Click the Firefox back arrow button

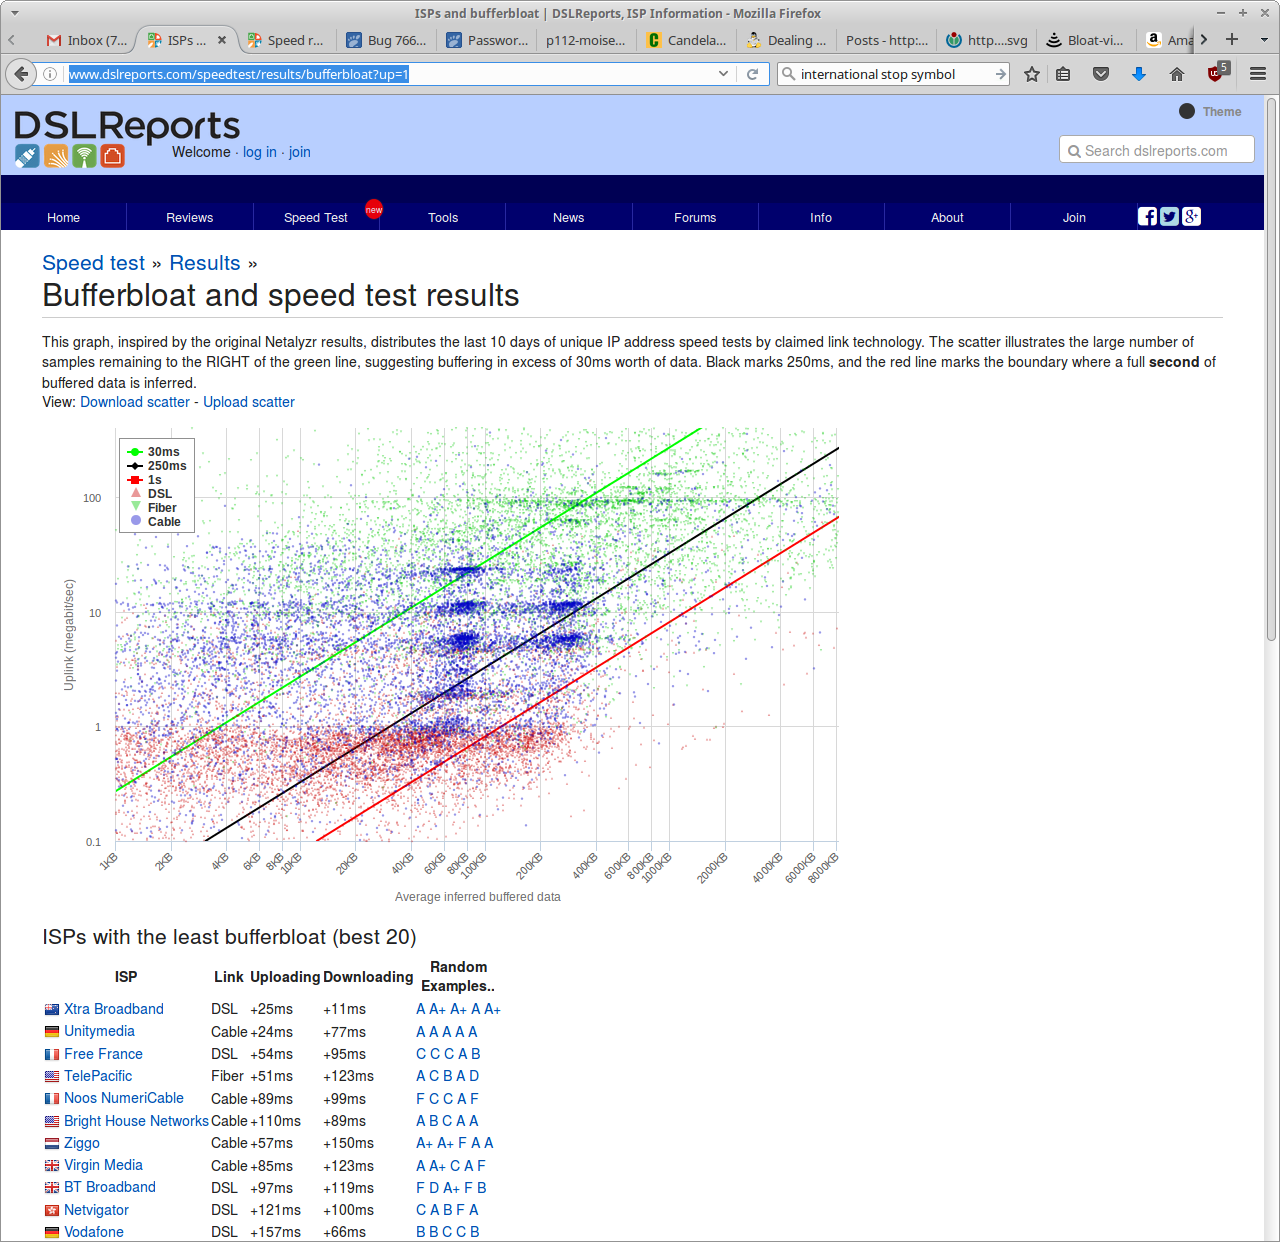(x=21, y=74)
